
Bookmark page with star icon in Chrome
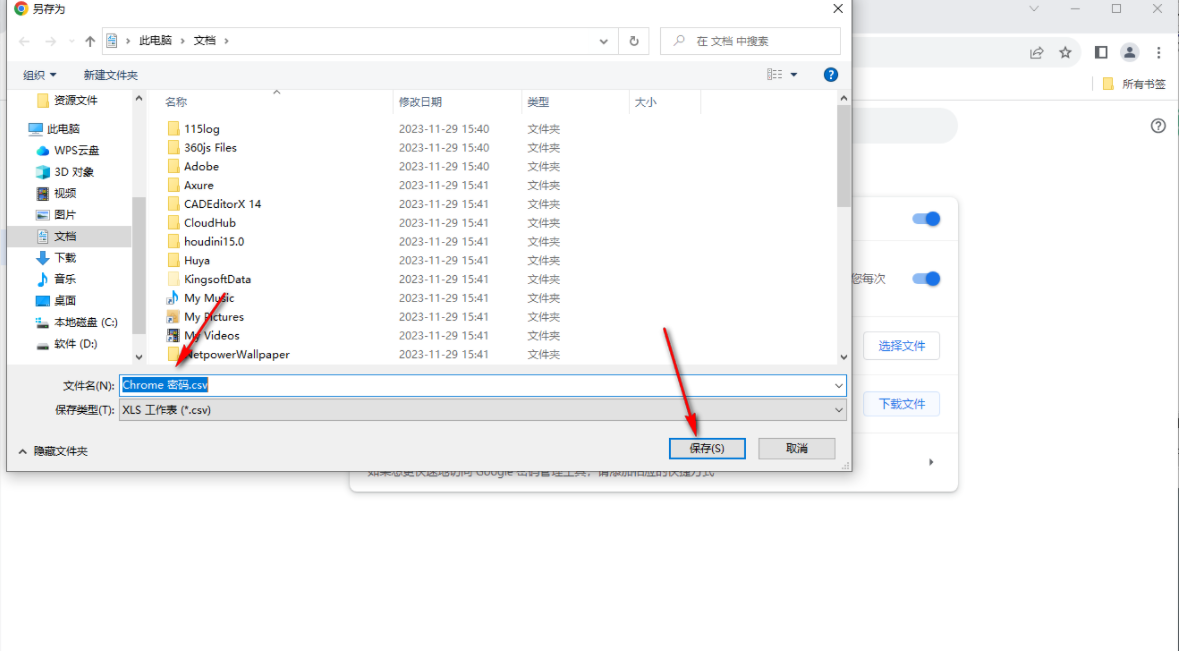click(x=1065, y=53)
